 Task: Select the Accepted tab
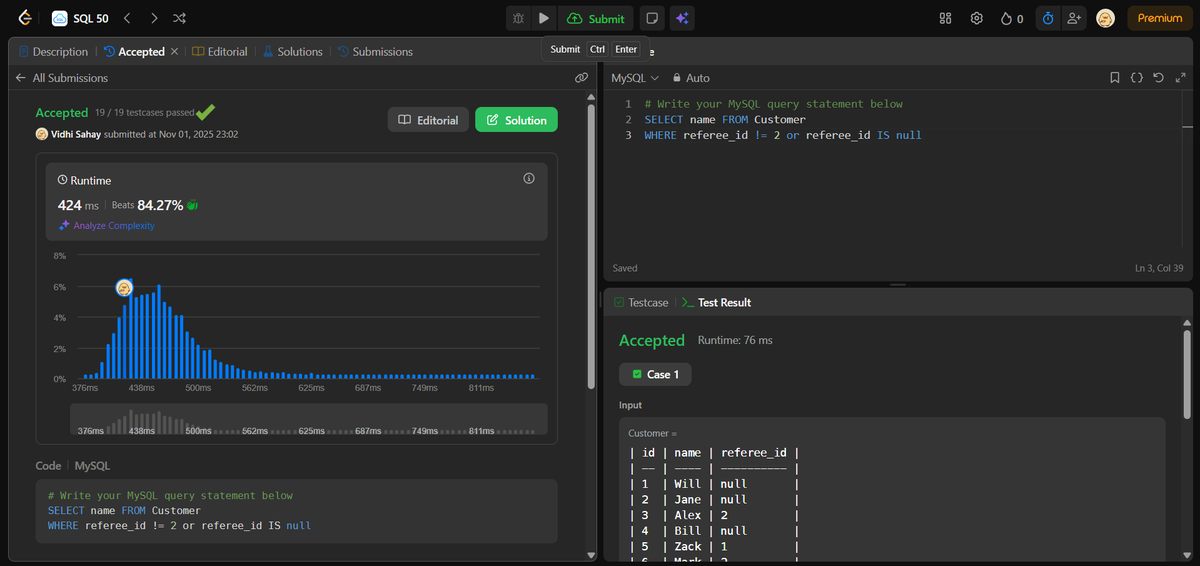(x=134, y=51)
